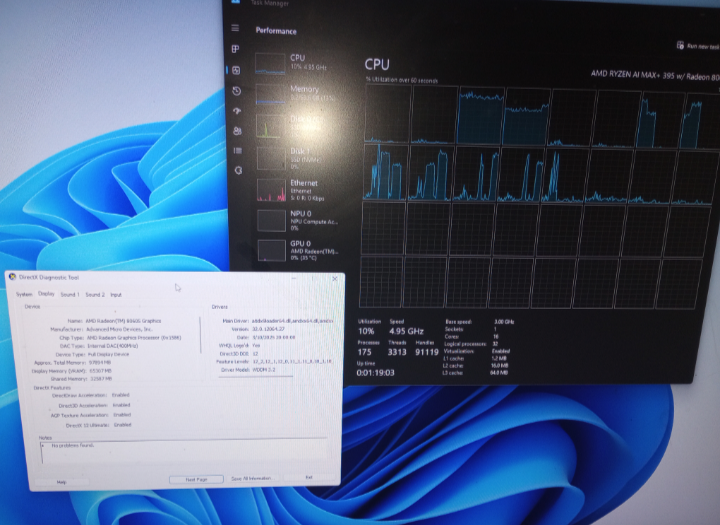The width and height of the screenshot is (720, 525).
Task: Open Users icon in Task Manager sidebar
Action: pyautogui.click(x=237, y=131)
